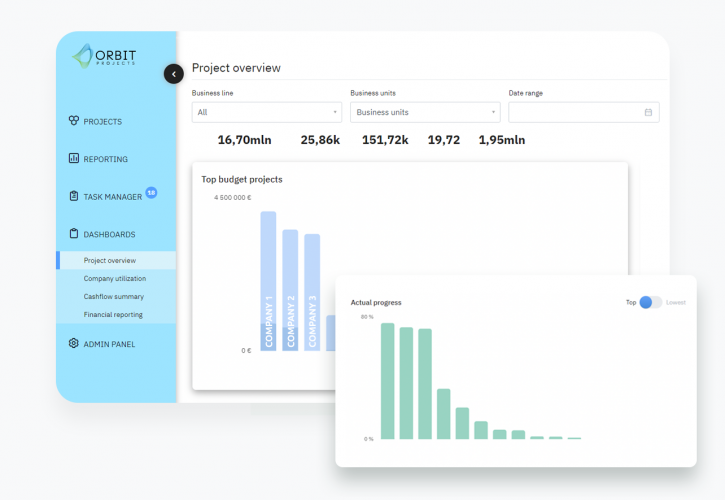The height and width of the screenshot is (500, 725).
Task: Open the Date range calendar icon
Action: [x=648, y=112]
